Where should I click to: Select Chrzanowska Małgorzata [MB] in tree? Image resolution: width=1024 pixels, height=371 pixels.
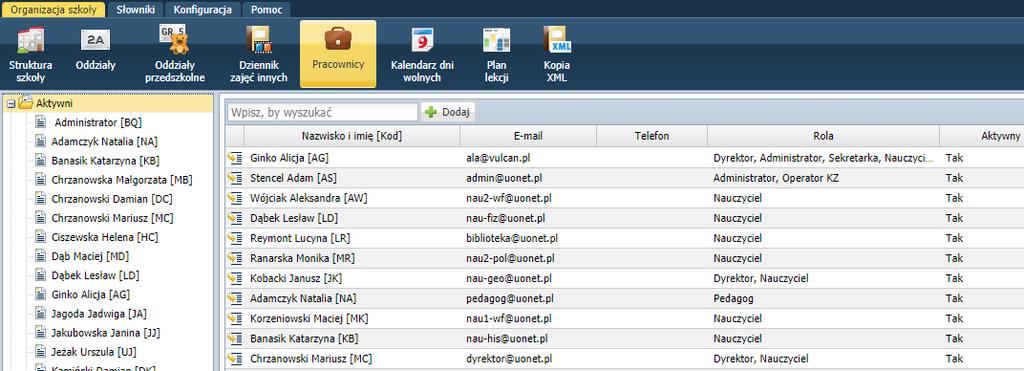122,180
